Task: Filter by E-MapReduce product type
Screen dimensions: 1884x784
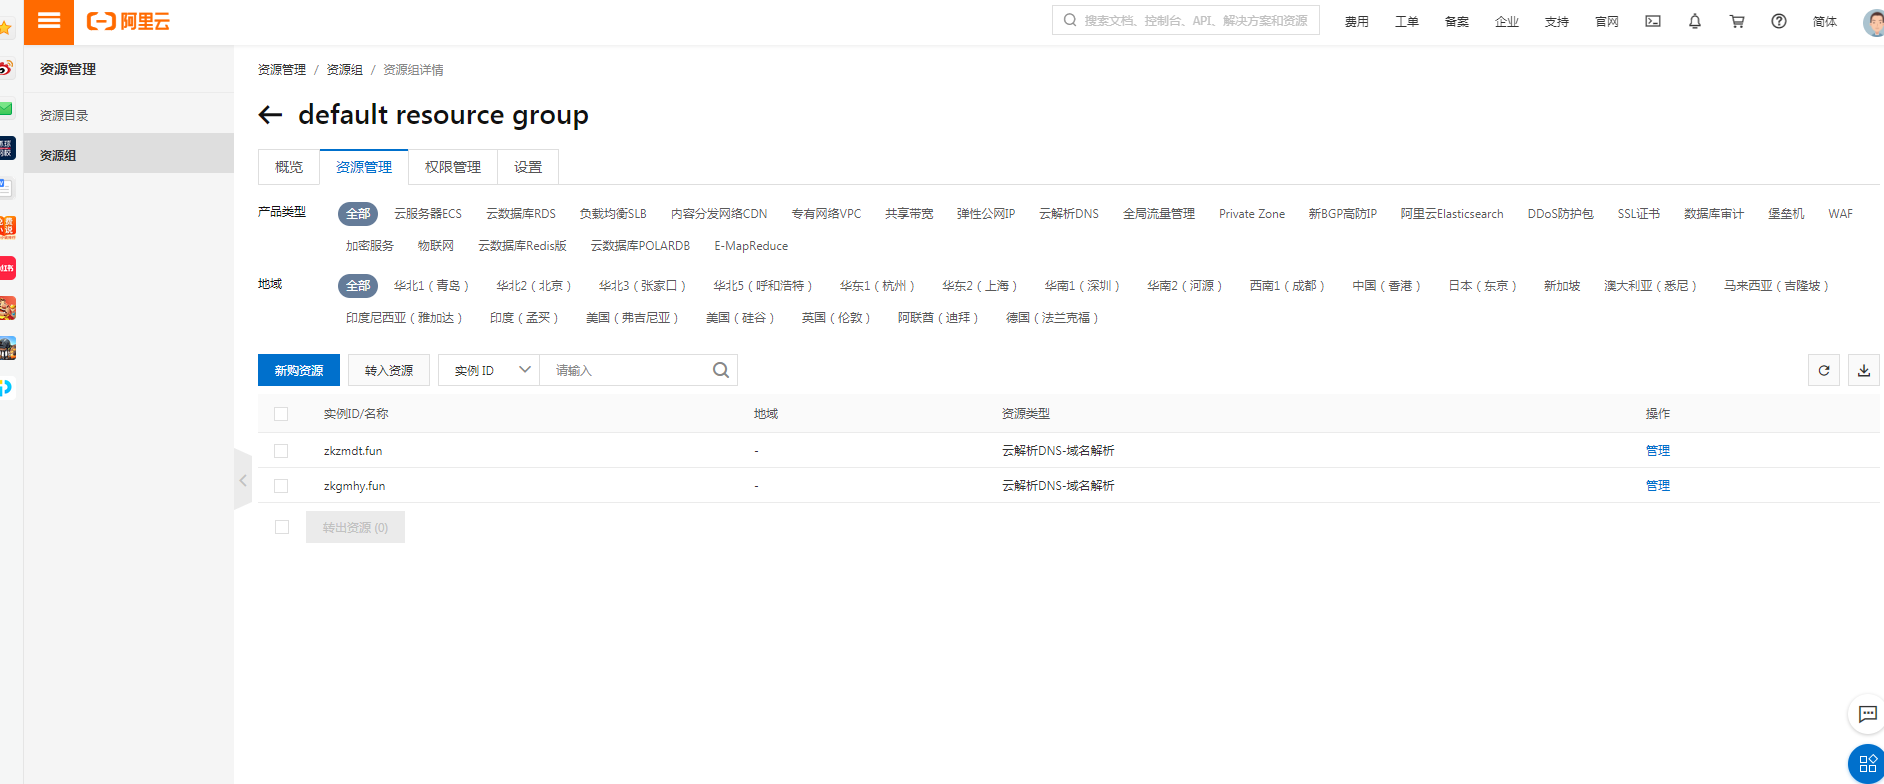Action: [751, 246]
